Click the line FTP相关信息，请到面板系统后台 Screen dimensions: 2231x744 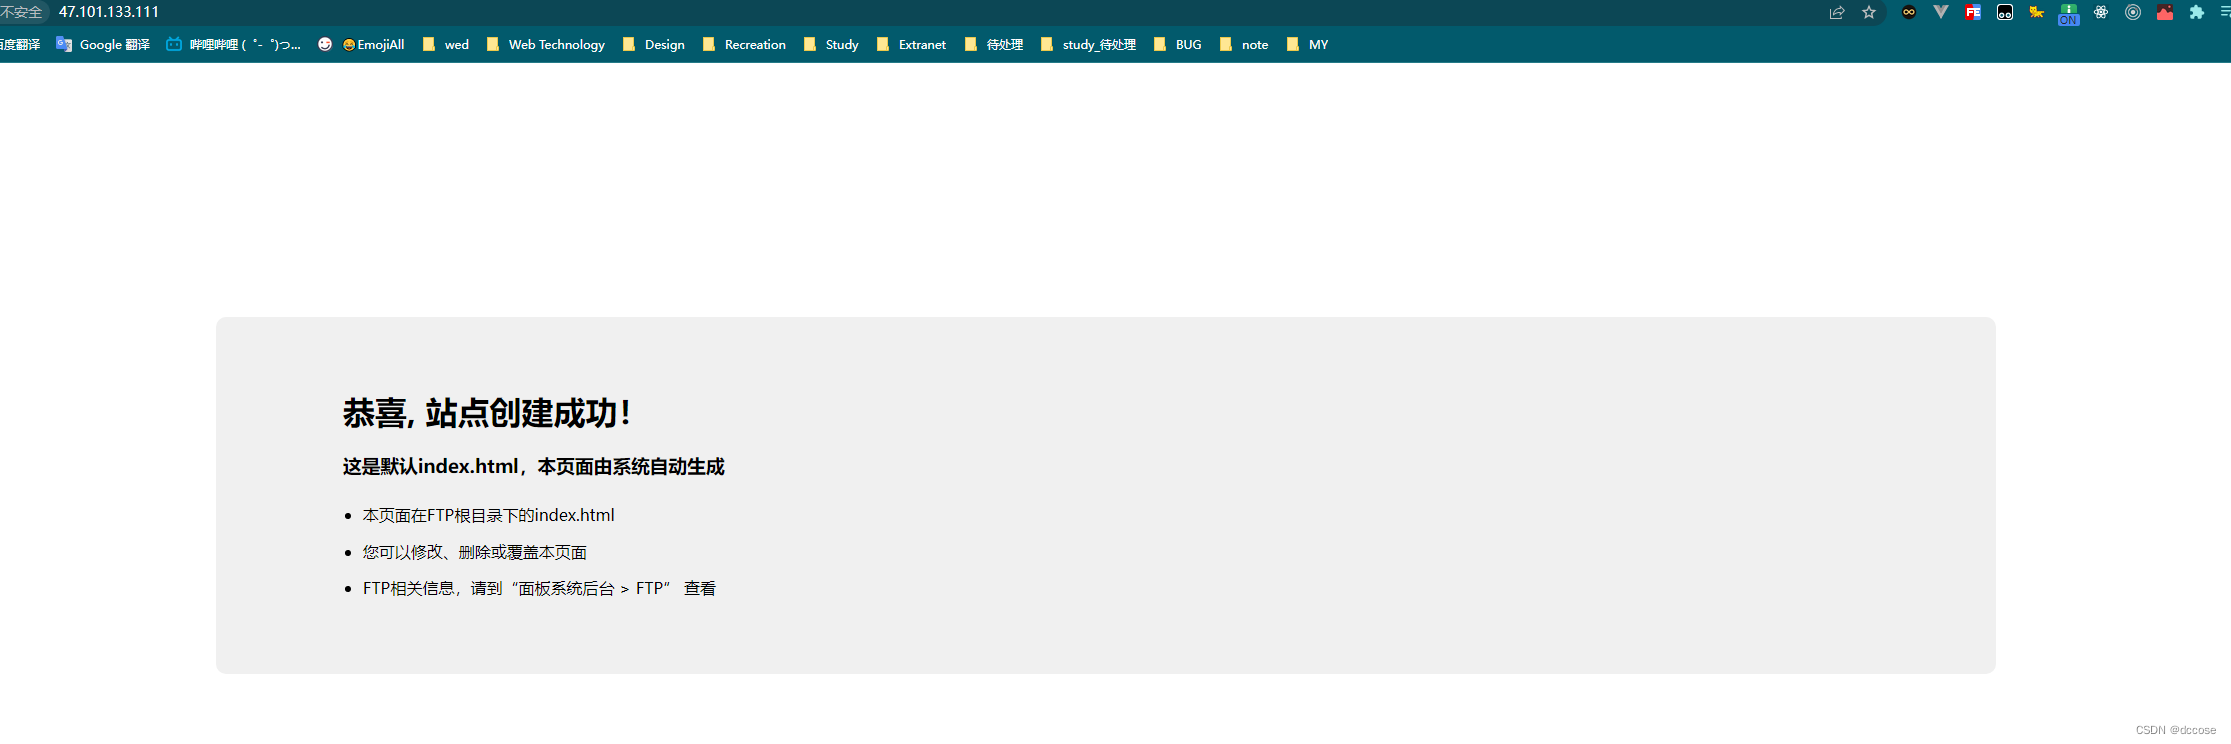pyautogui.click(x=539, y=588)
